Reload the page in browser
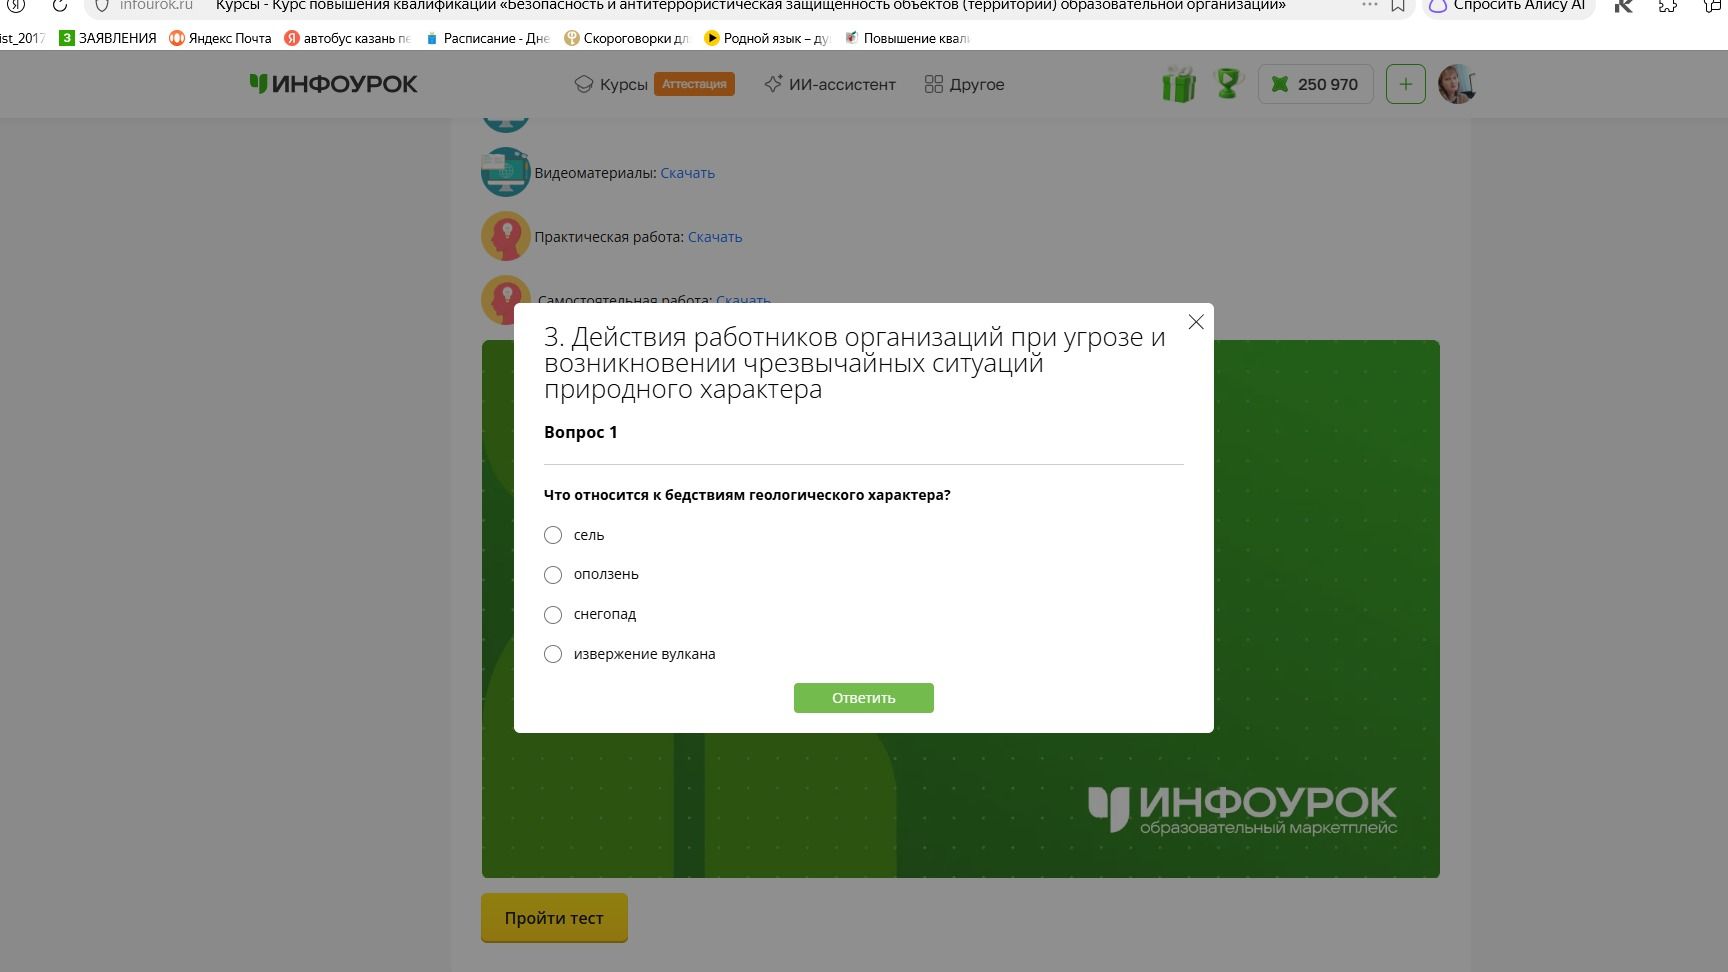 (x=59, y=5)
